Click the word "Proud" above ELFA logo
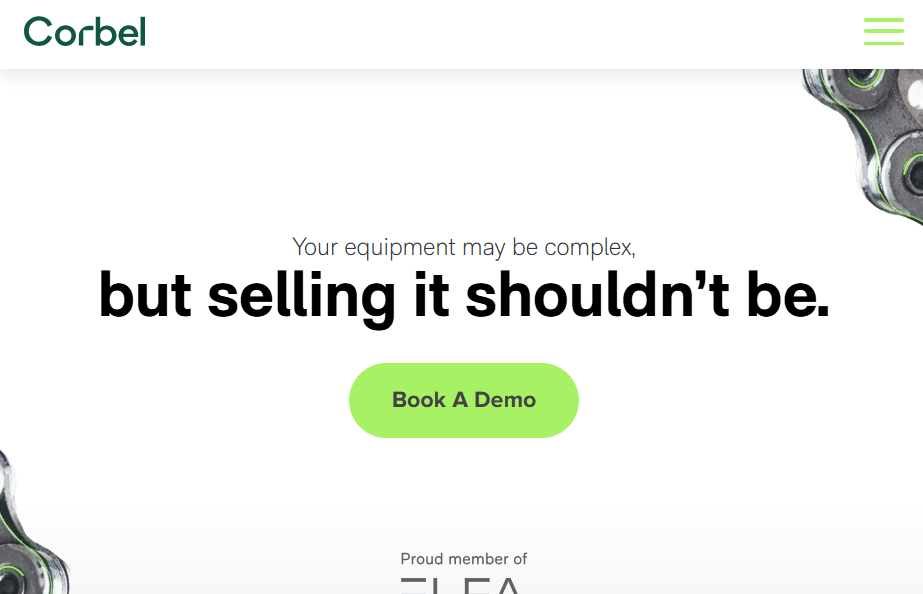 pos(422,559)
